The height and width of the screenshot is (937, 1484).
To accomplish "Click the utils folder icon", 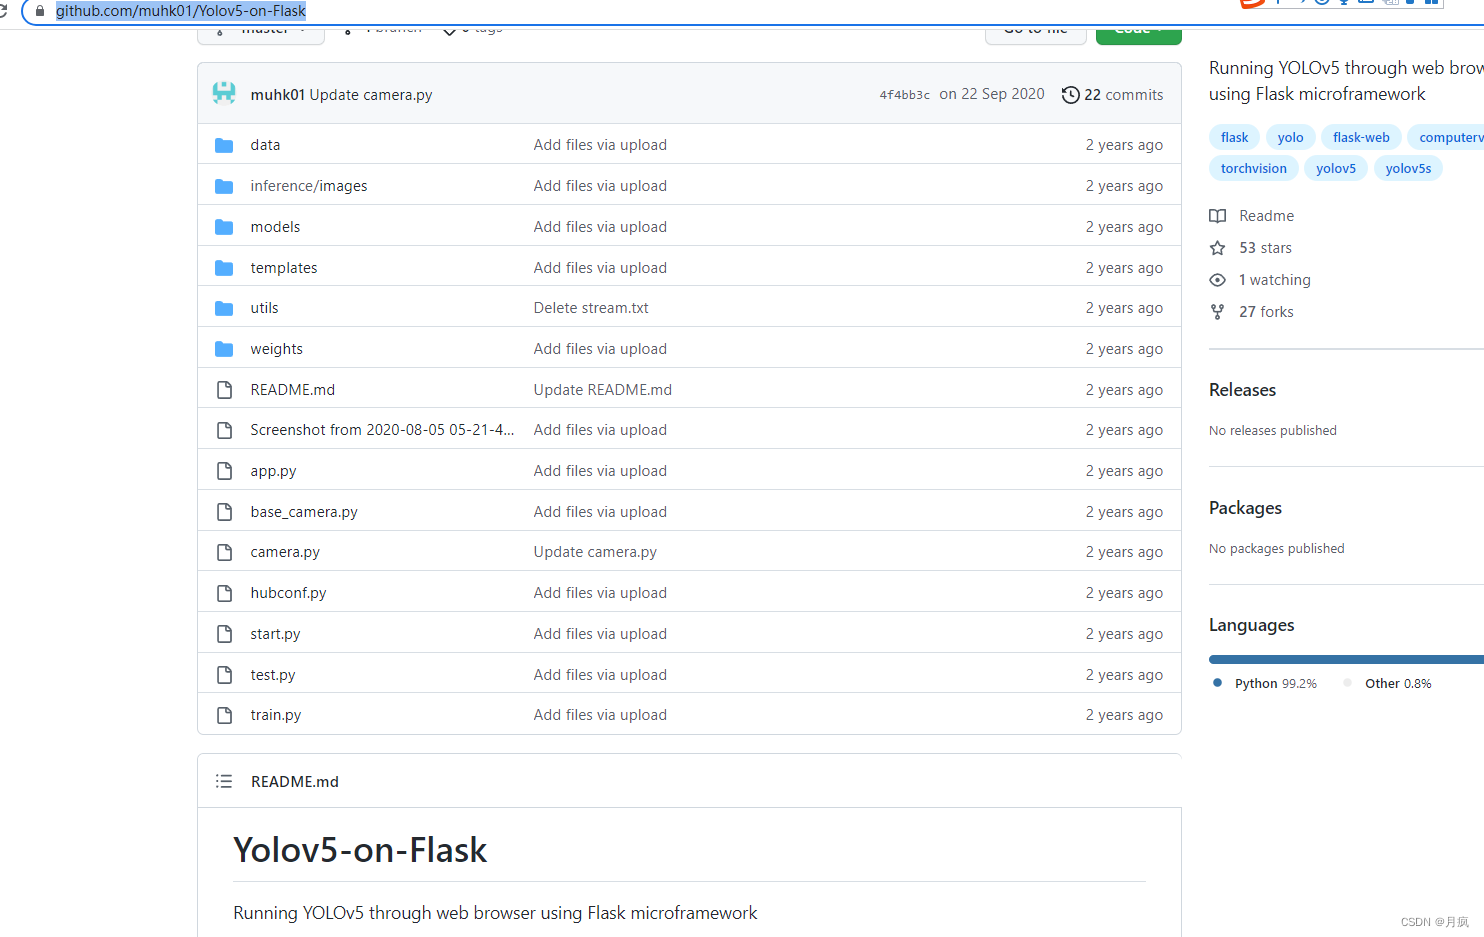I will coord(224,308).
